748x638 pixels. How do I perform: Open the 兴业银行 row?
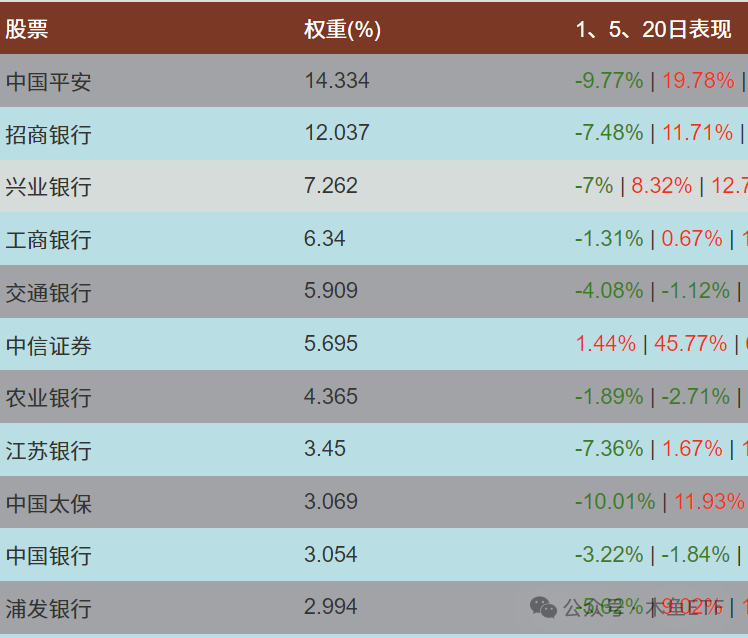coord(374,186)
